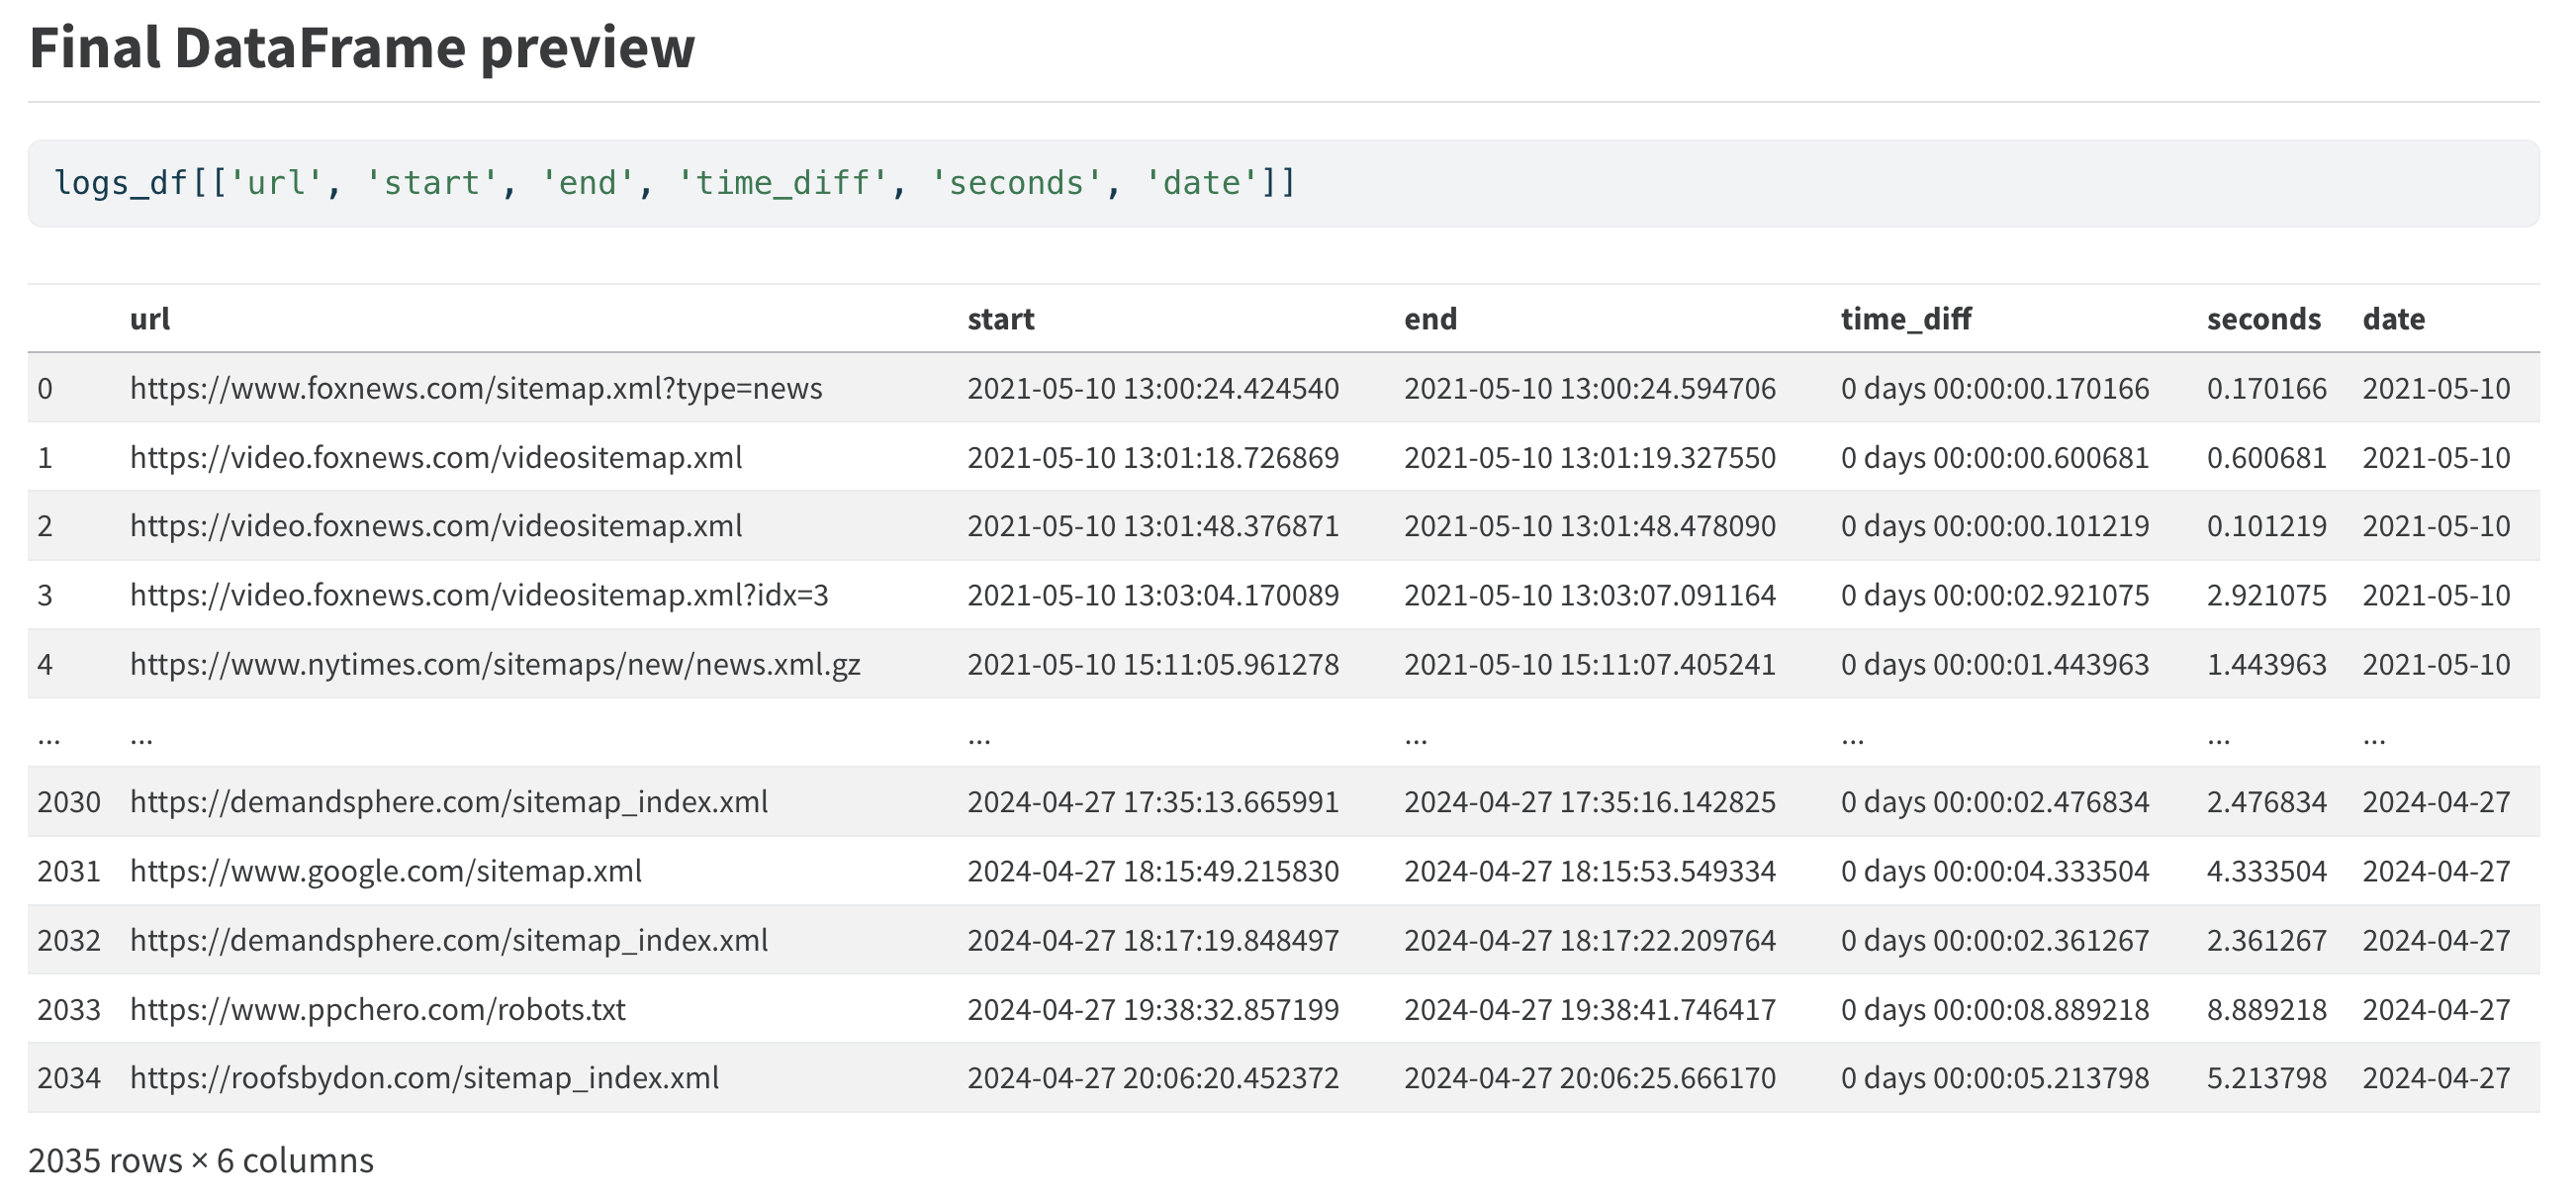Click the nytimes news.xml.gz URL
The width and height of the screenshot is (2576, 1201).
click(x=495, y=664)
